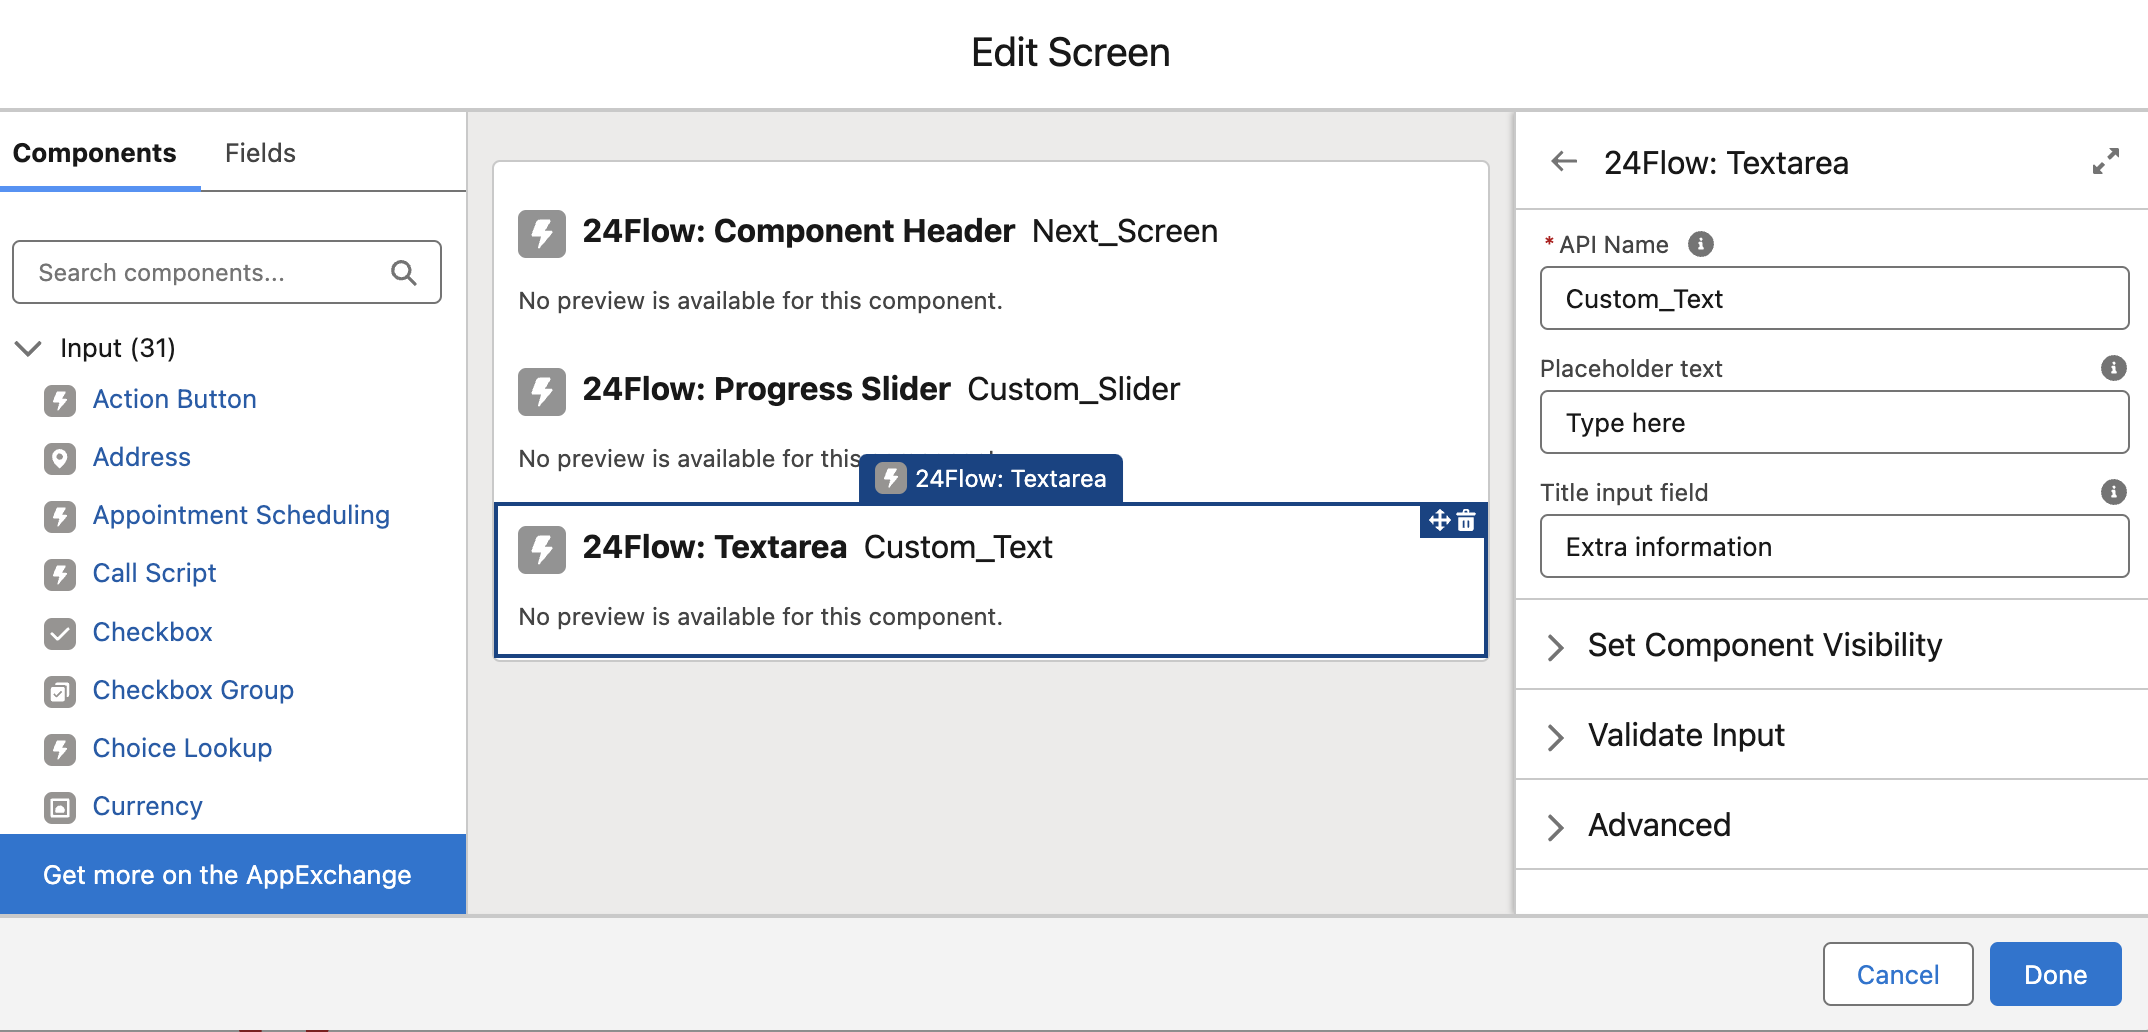Click the Search components input field
The image size is (2148, 1032).
210,273
